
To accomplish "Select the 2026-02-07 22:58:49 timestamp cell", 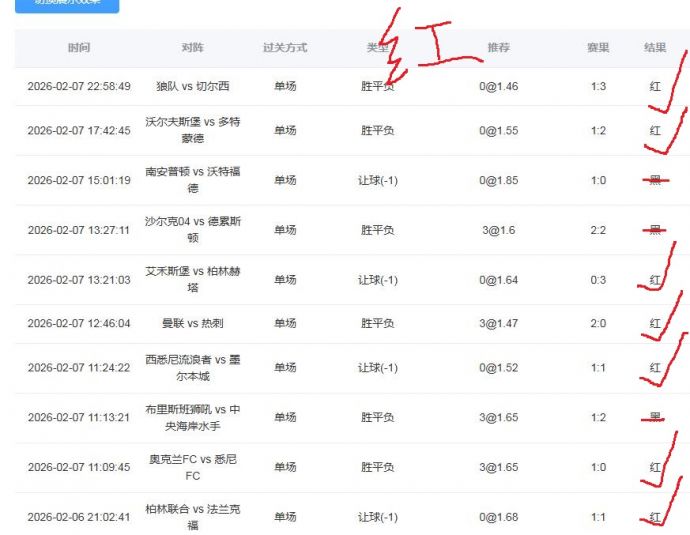I will pos(79,87).
